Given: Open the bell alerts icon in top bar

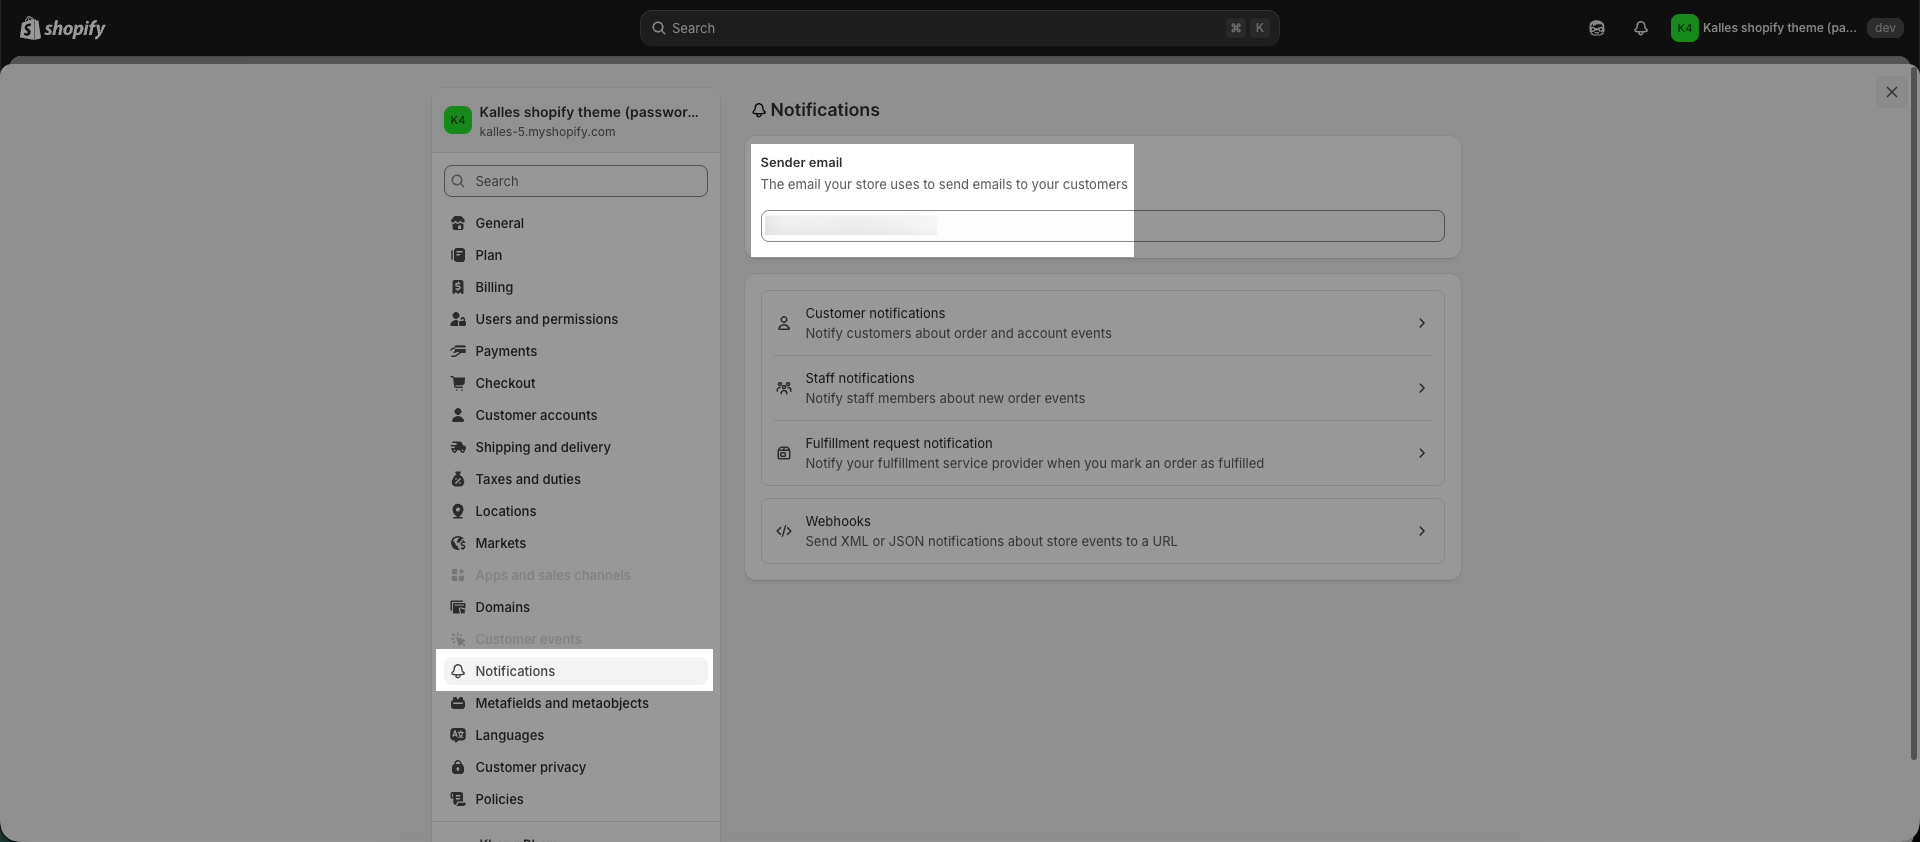Looking at the screenshot, I should 1640,28.
